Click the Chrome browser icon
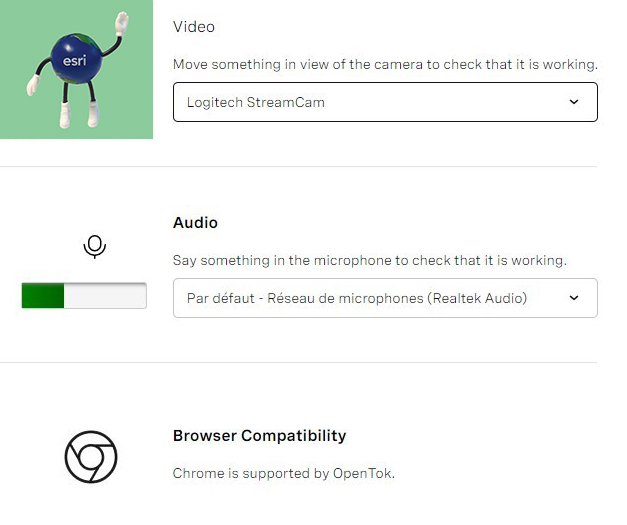This screenshot has width=627, height=525. point(91,458)
